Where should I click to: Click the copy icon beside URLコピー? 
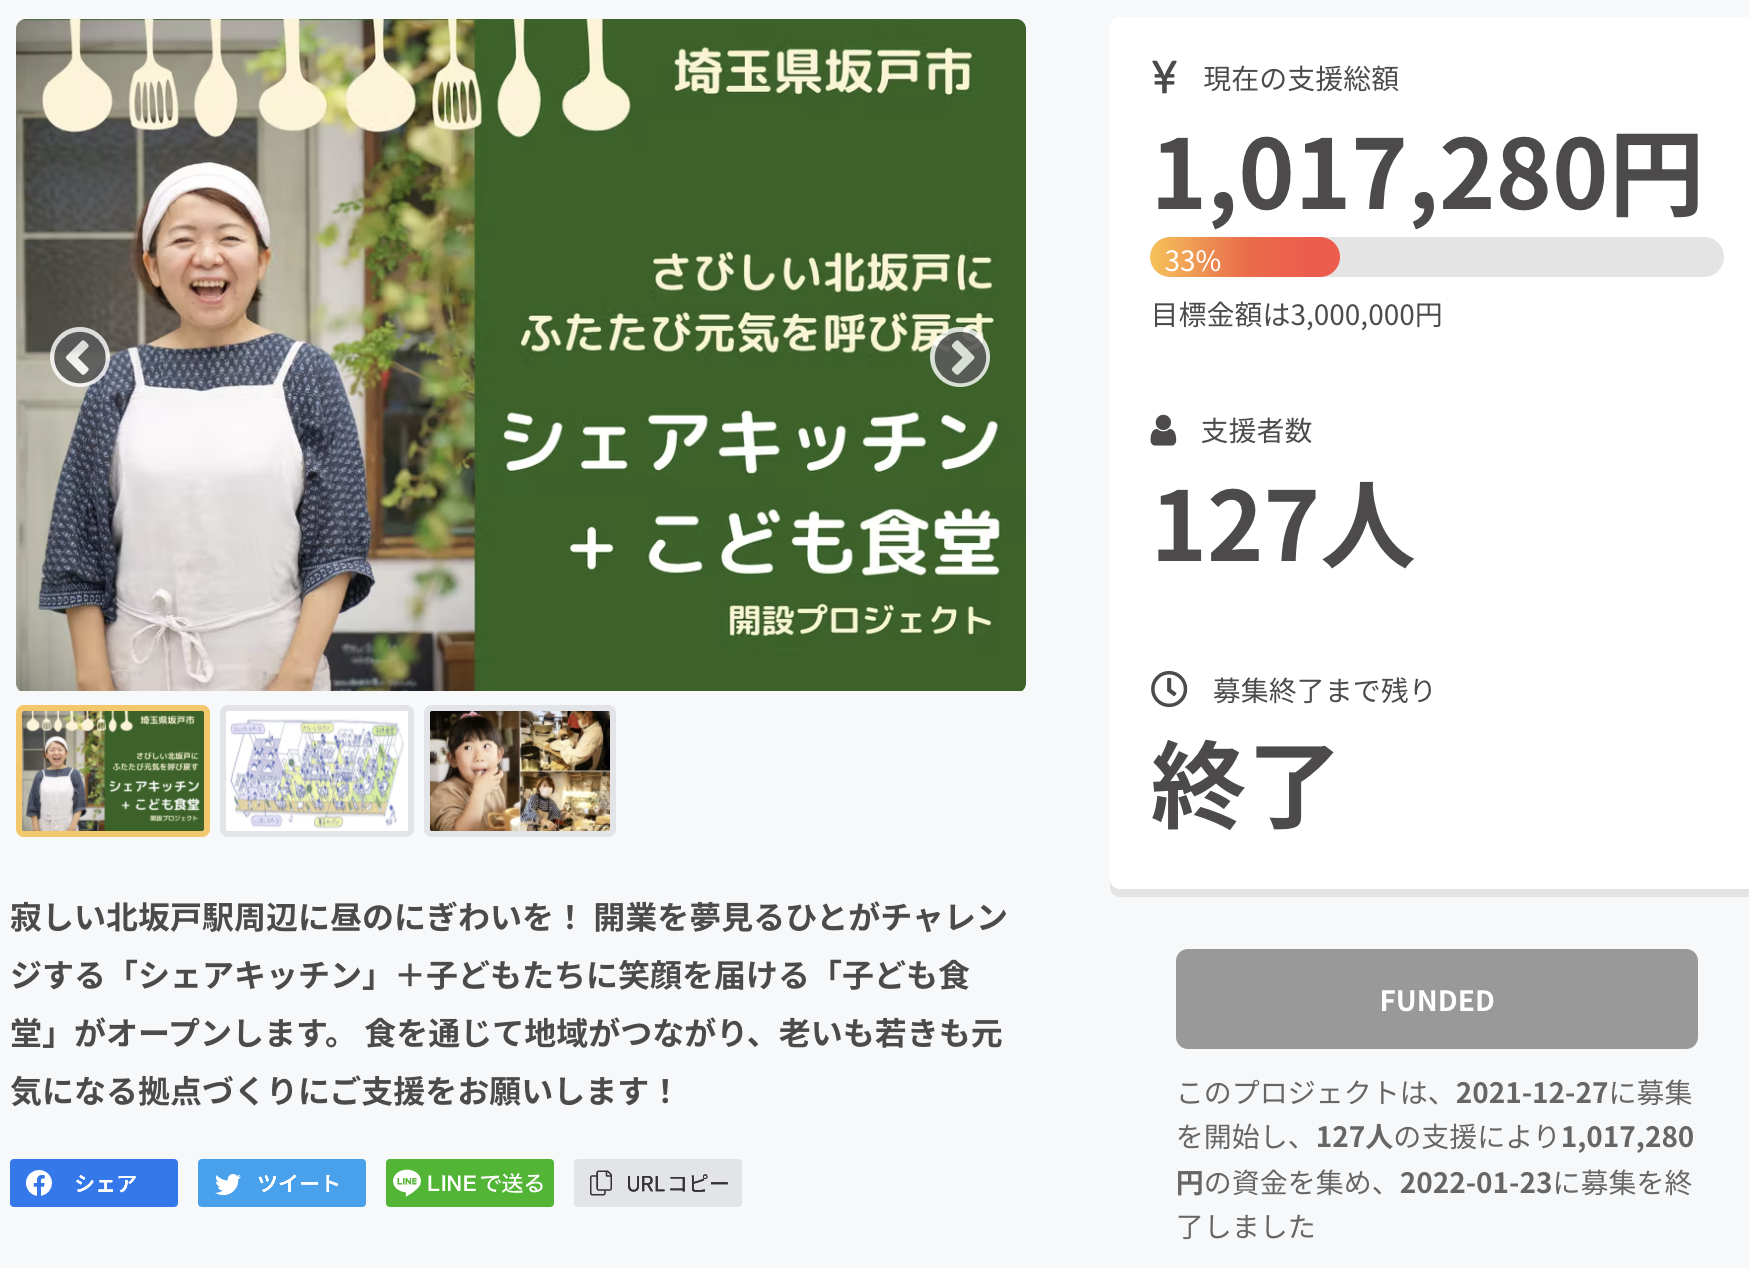600,1183
